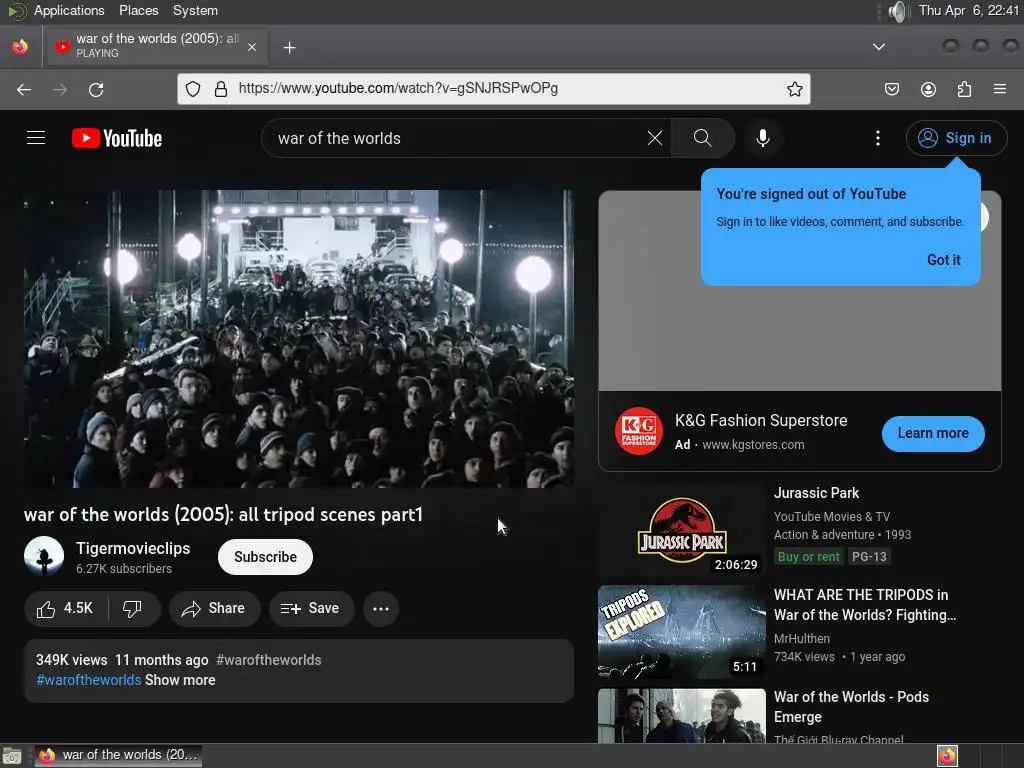Go back with Firefox back arrow

pyautogui.click(x=24, y=89)
